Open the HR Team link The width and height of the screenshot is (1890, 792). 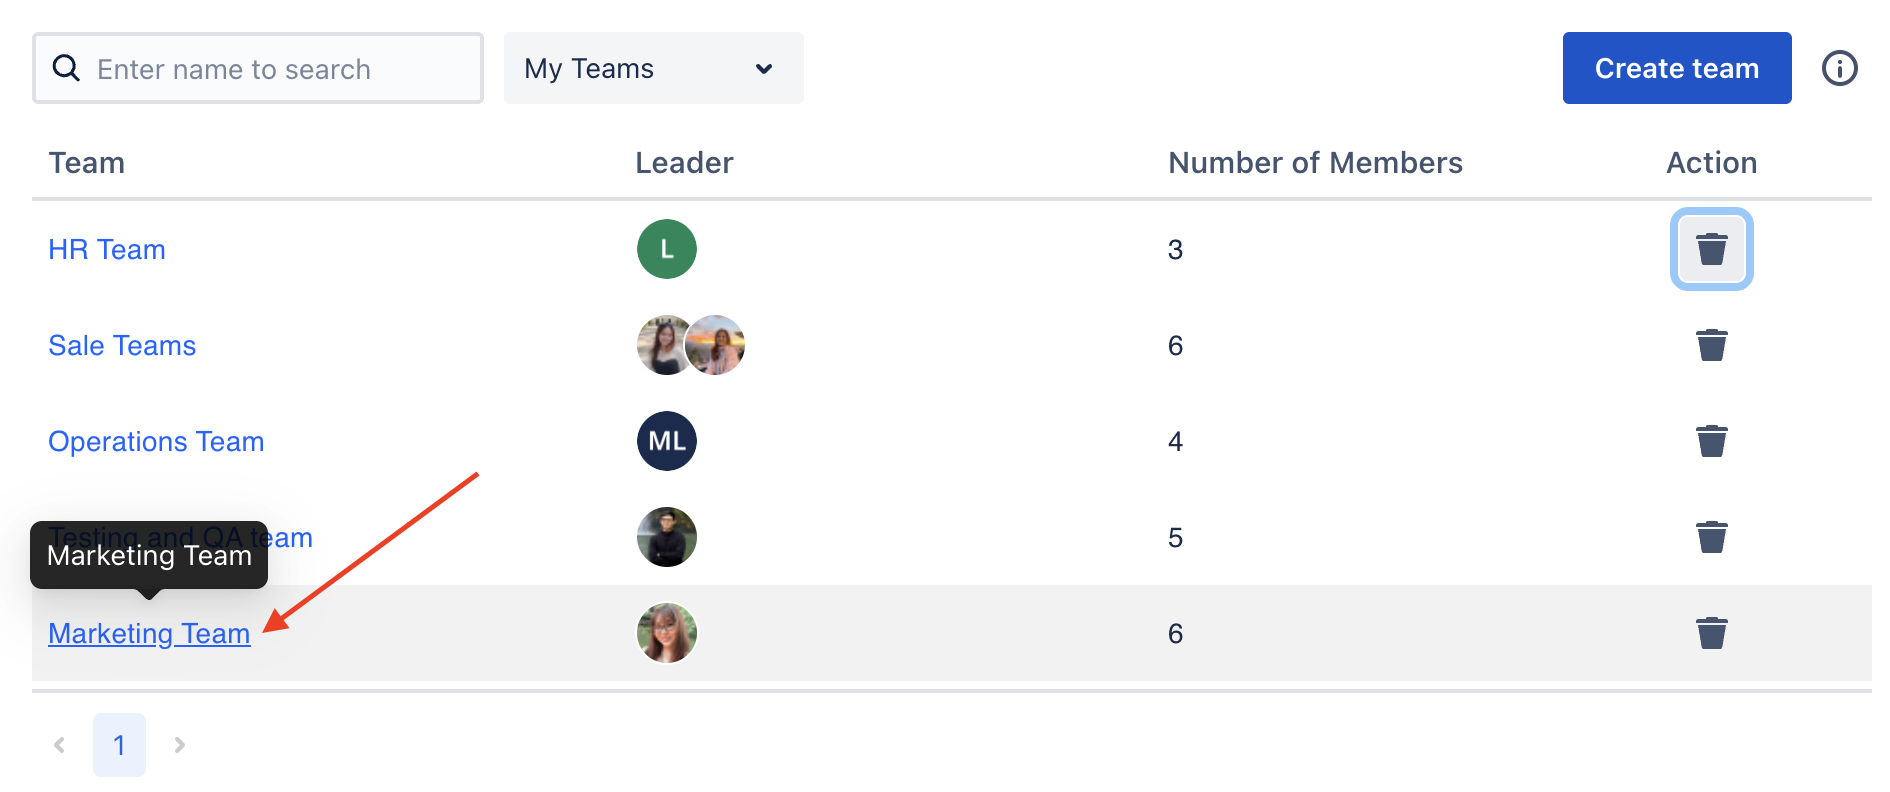click(x=107, y=249)
